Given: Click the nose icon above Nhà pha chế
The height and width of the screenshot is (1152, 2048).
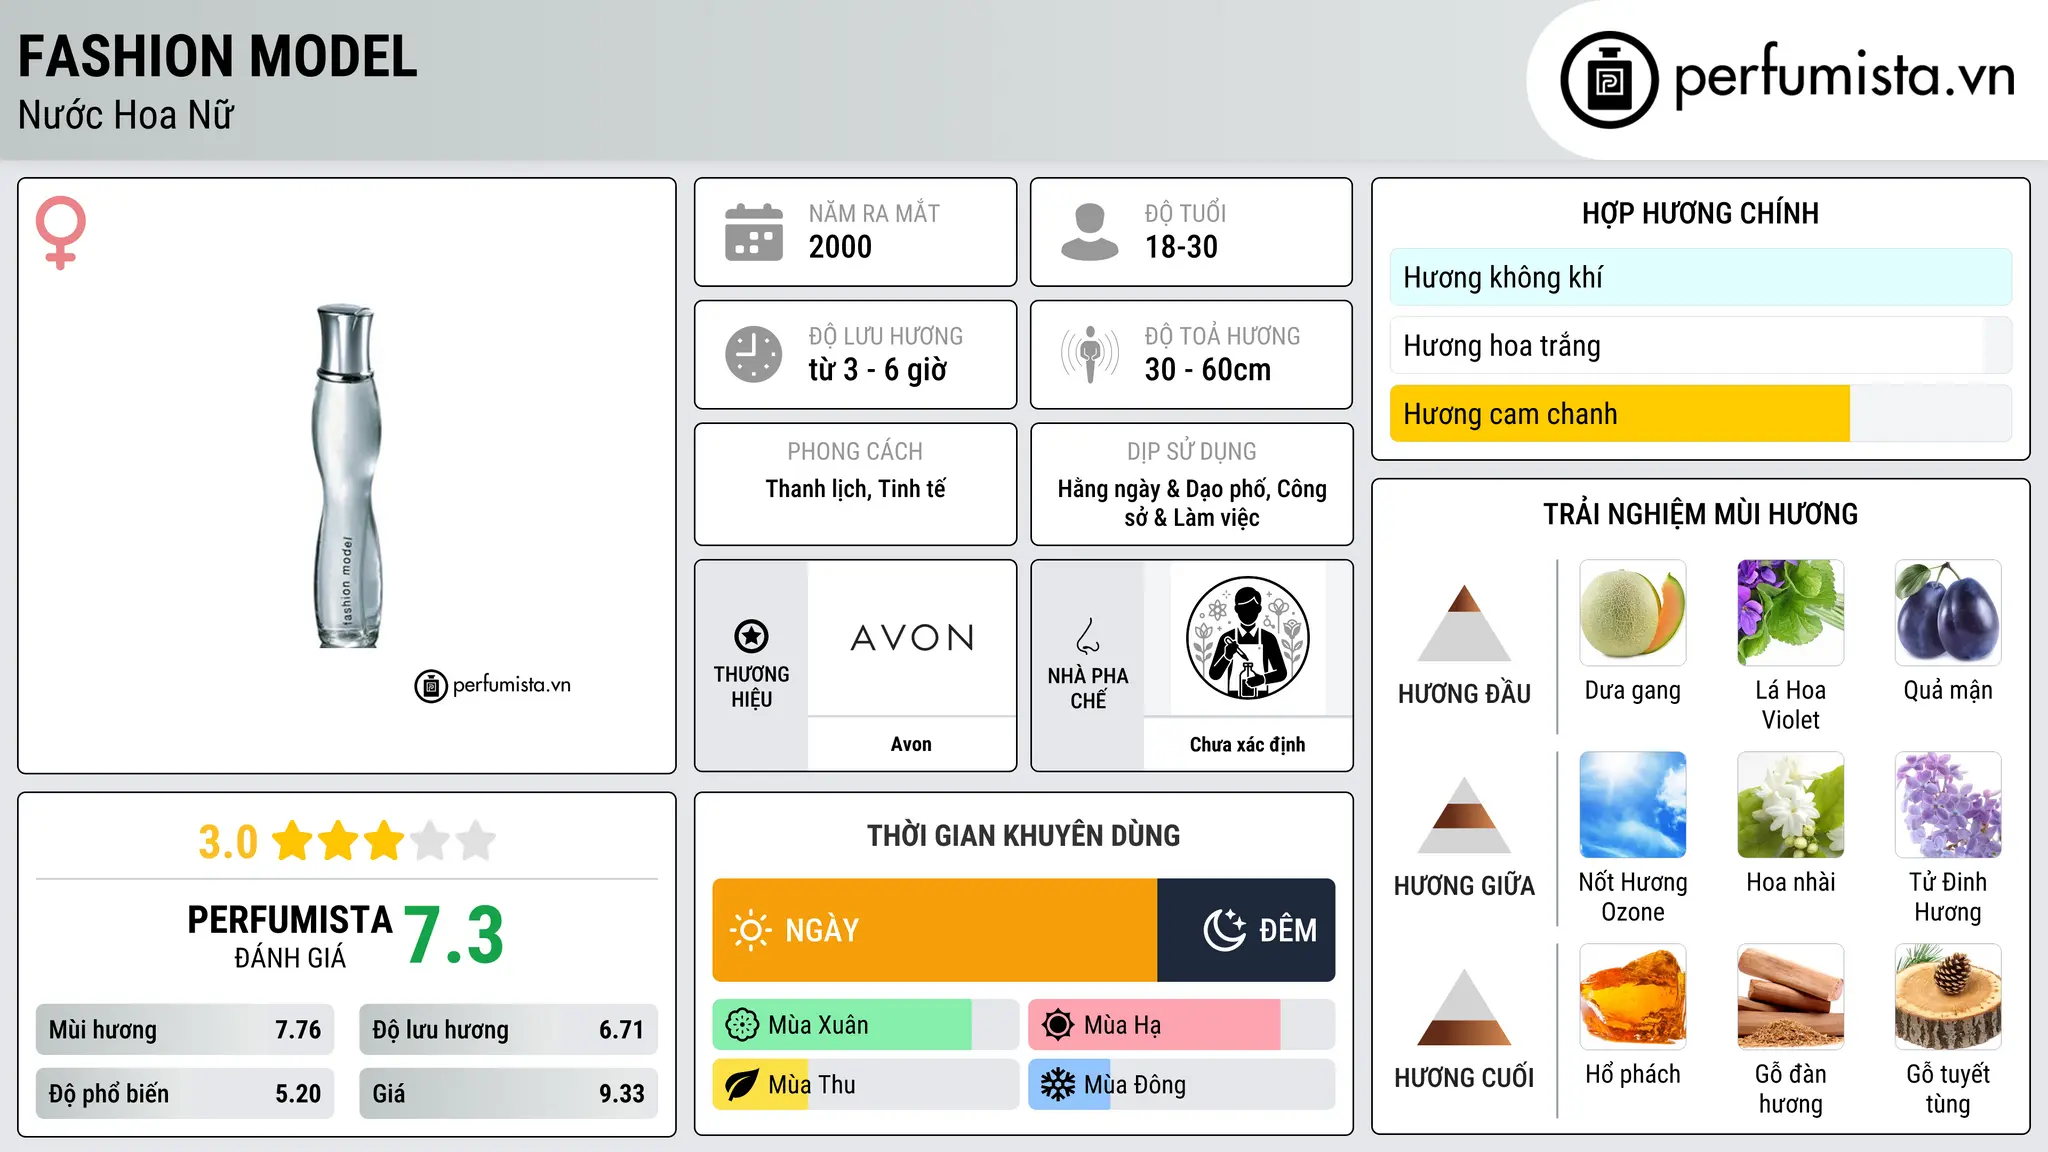Looking at the screenshot, I should [x=1088, y=636].
